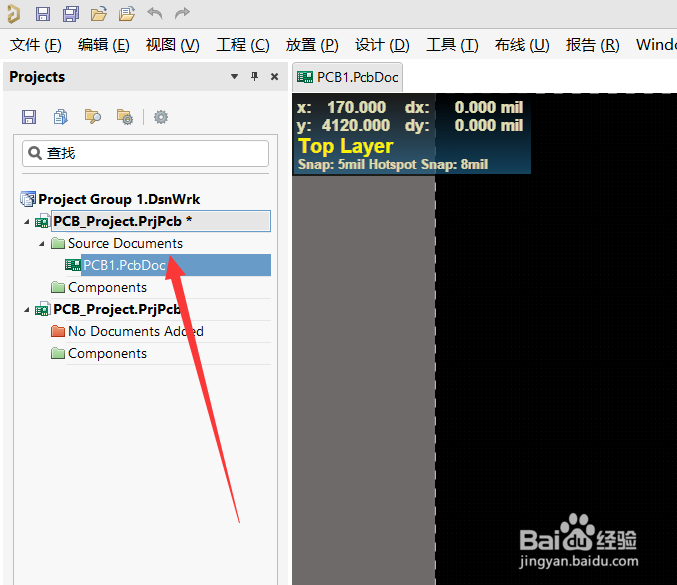Select Source Documents folder
Viewport: 677px width, 585px height.
pyautogui.click(x=125, y=243)
